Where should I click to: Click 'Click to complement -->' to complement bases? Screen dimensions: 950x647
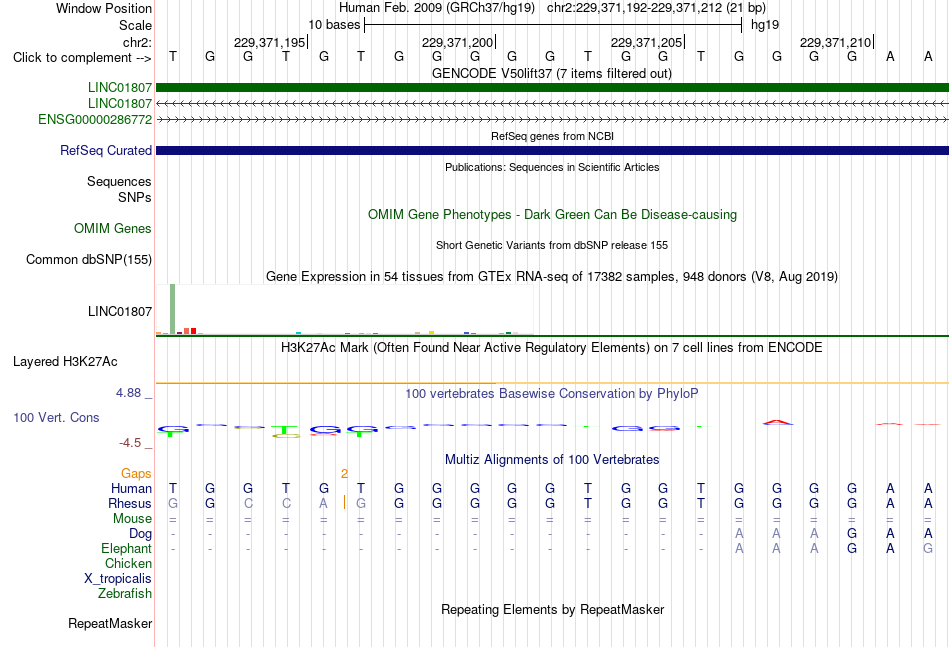click(82, 58)
